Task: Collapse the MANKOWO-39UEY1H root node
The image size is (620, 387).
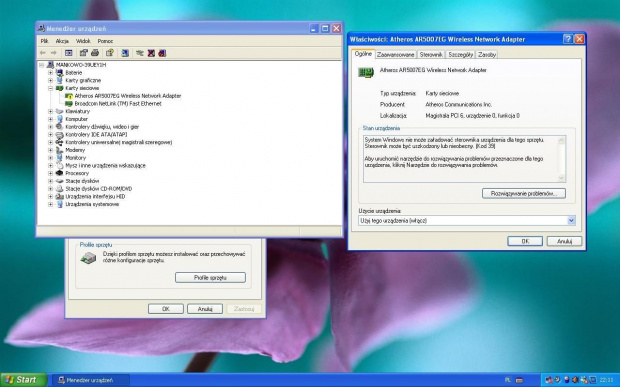Action: click(42, 65)
